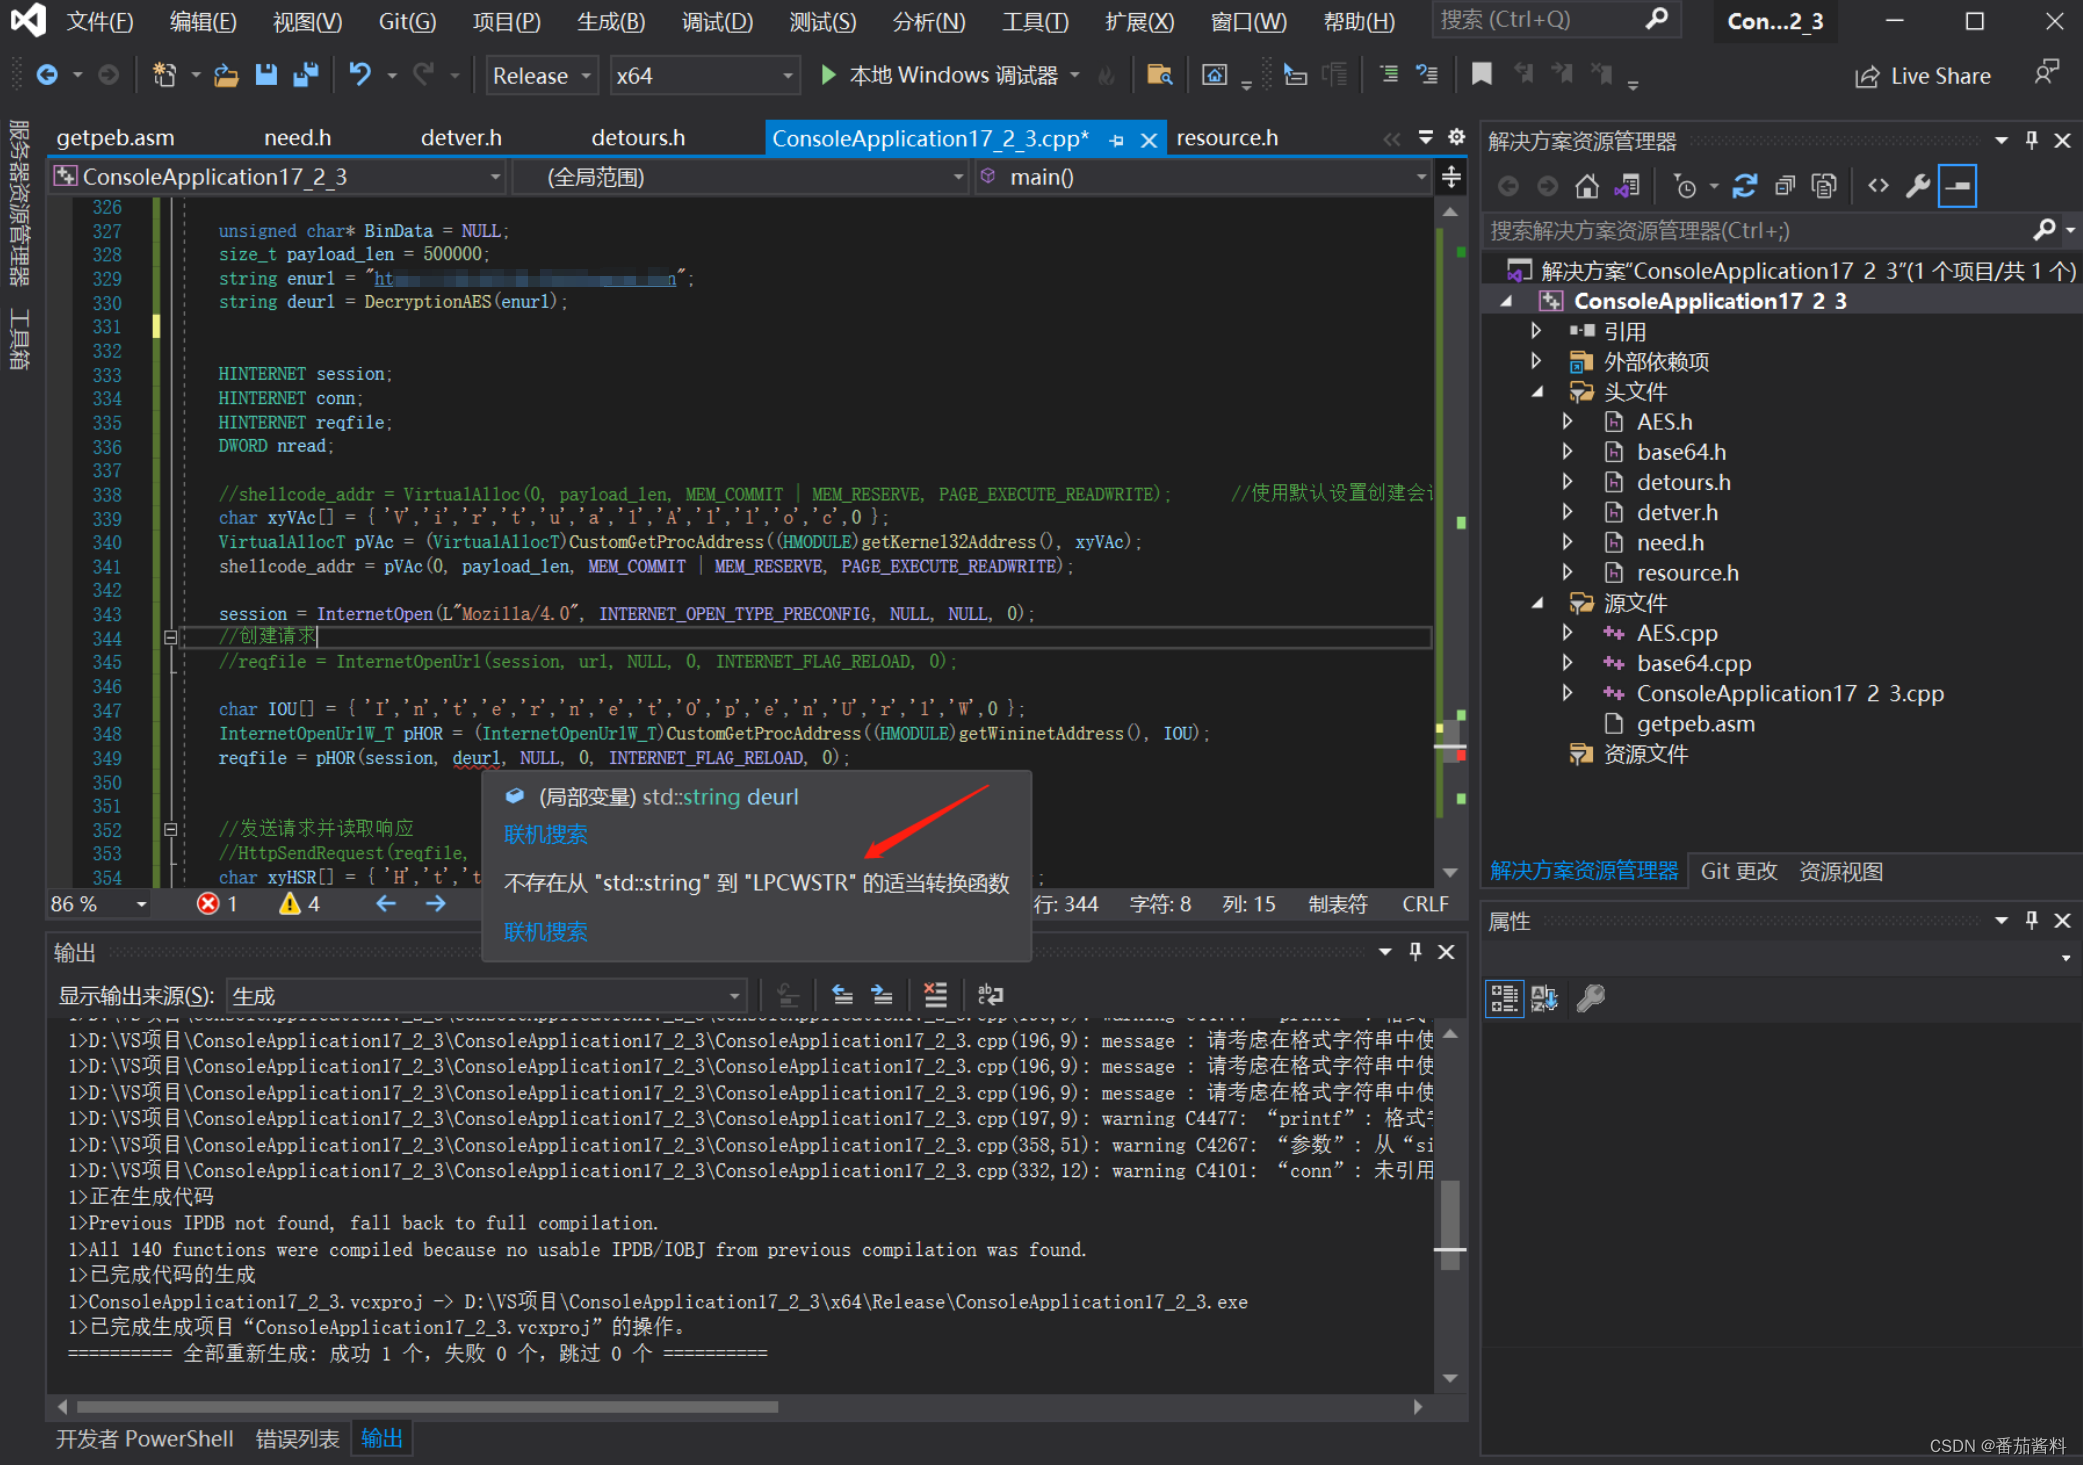Image resolution: width=2083 pixels, height=1465 pixels.
Task: Toggle Word Wrap icon in Output panel
Action: [990, 995]
